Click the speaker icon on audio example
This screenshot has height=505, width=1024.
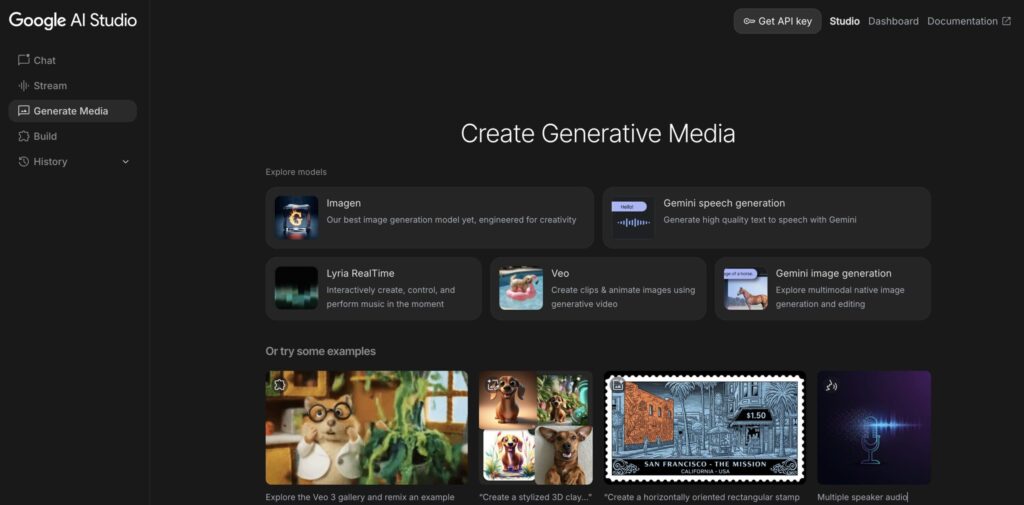(x=831, y=385)
